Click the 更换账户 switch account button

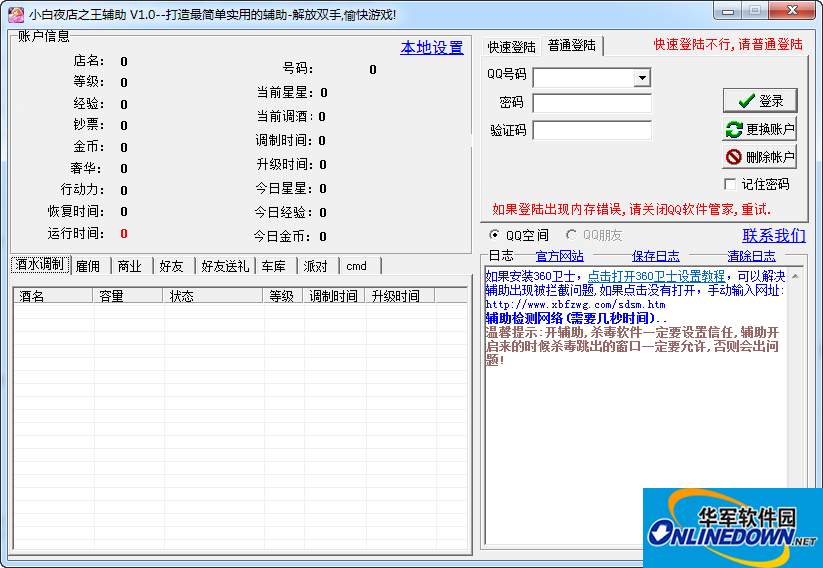pyautogui.click(x=760, y=129)
